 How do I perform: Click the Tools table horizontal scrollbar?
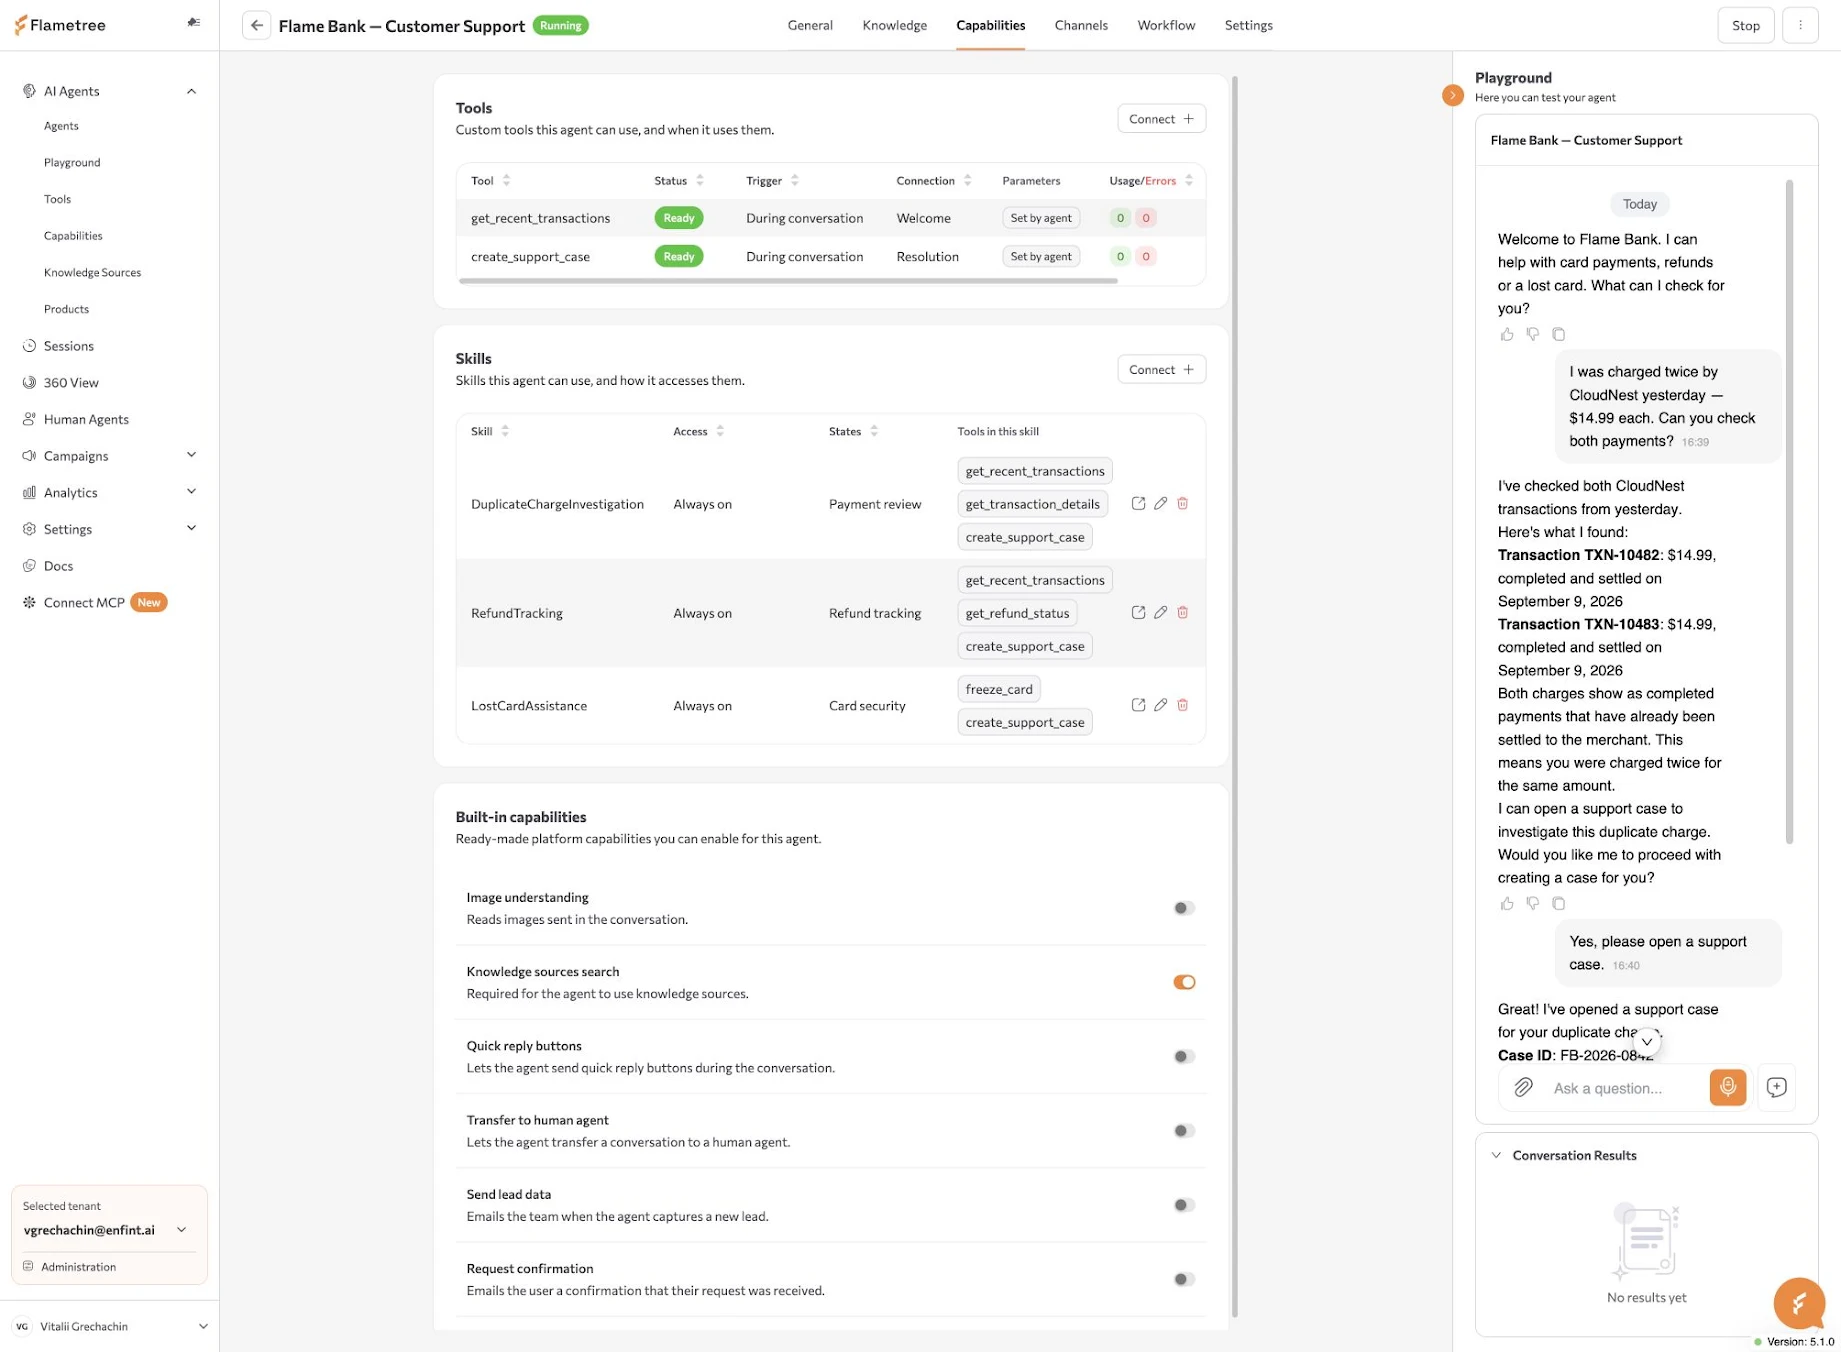pos(788,281)
